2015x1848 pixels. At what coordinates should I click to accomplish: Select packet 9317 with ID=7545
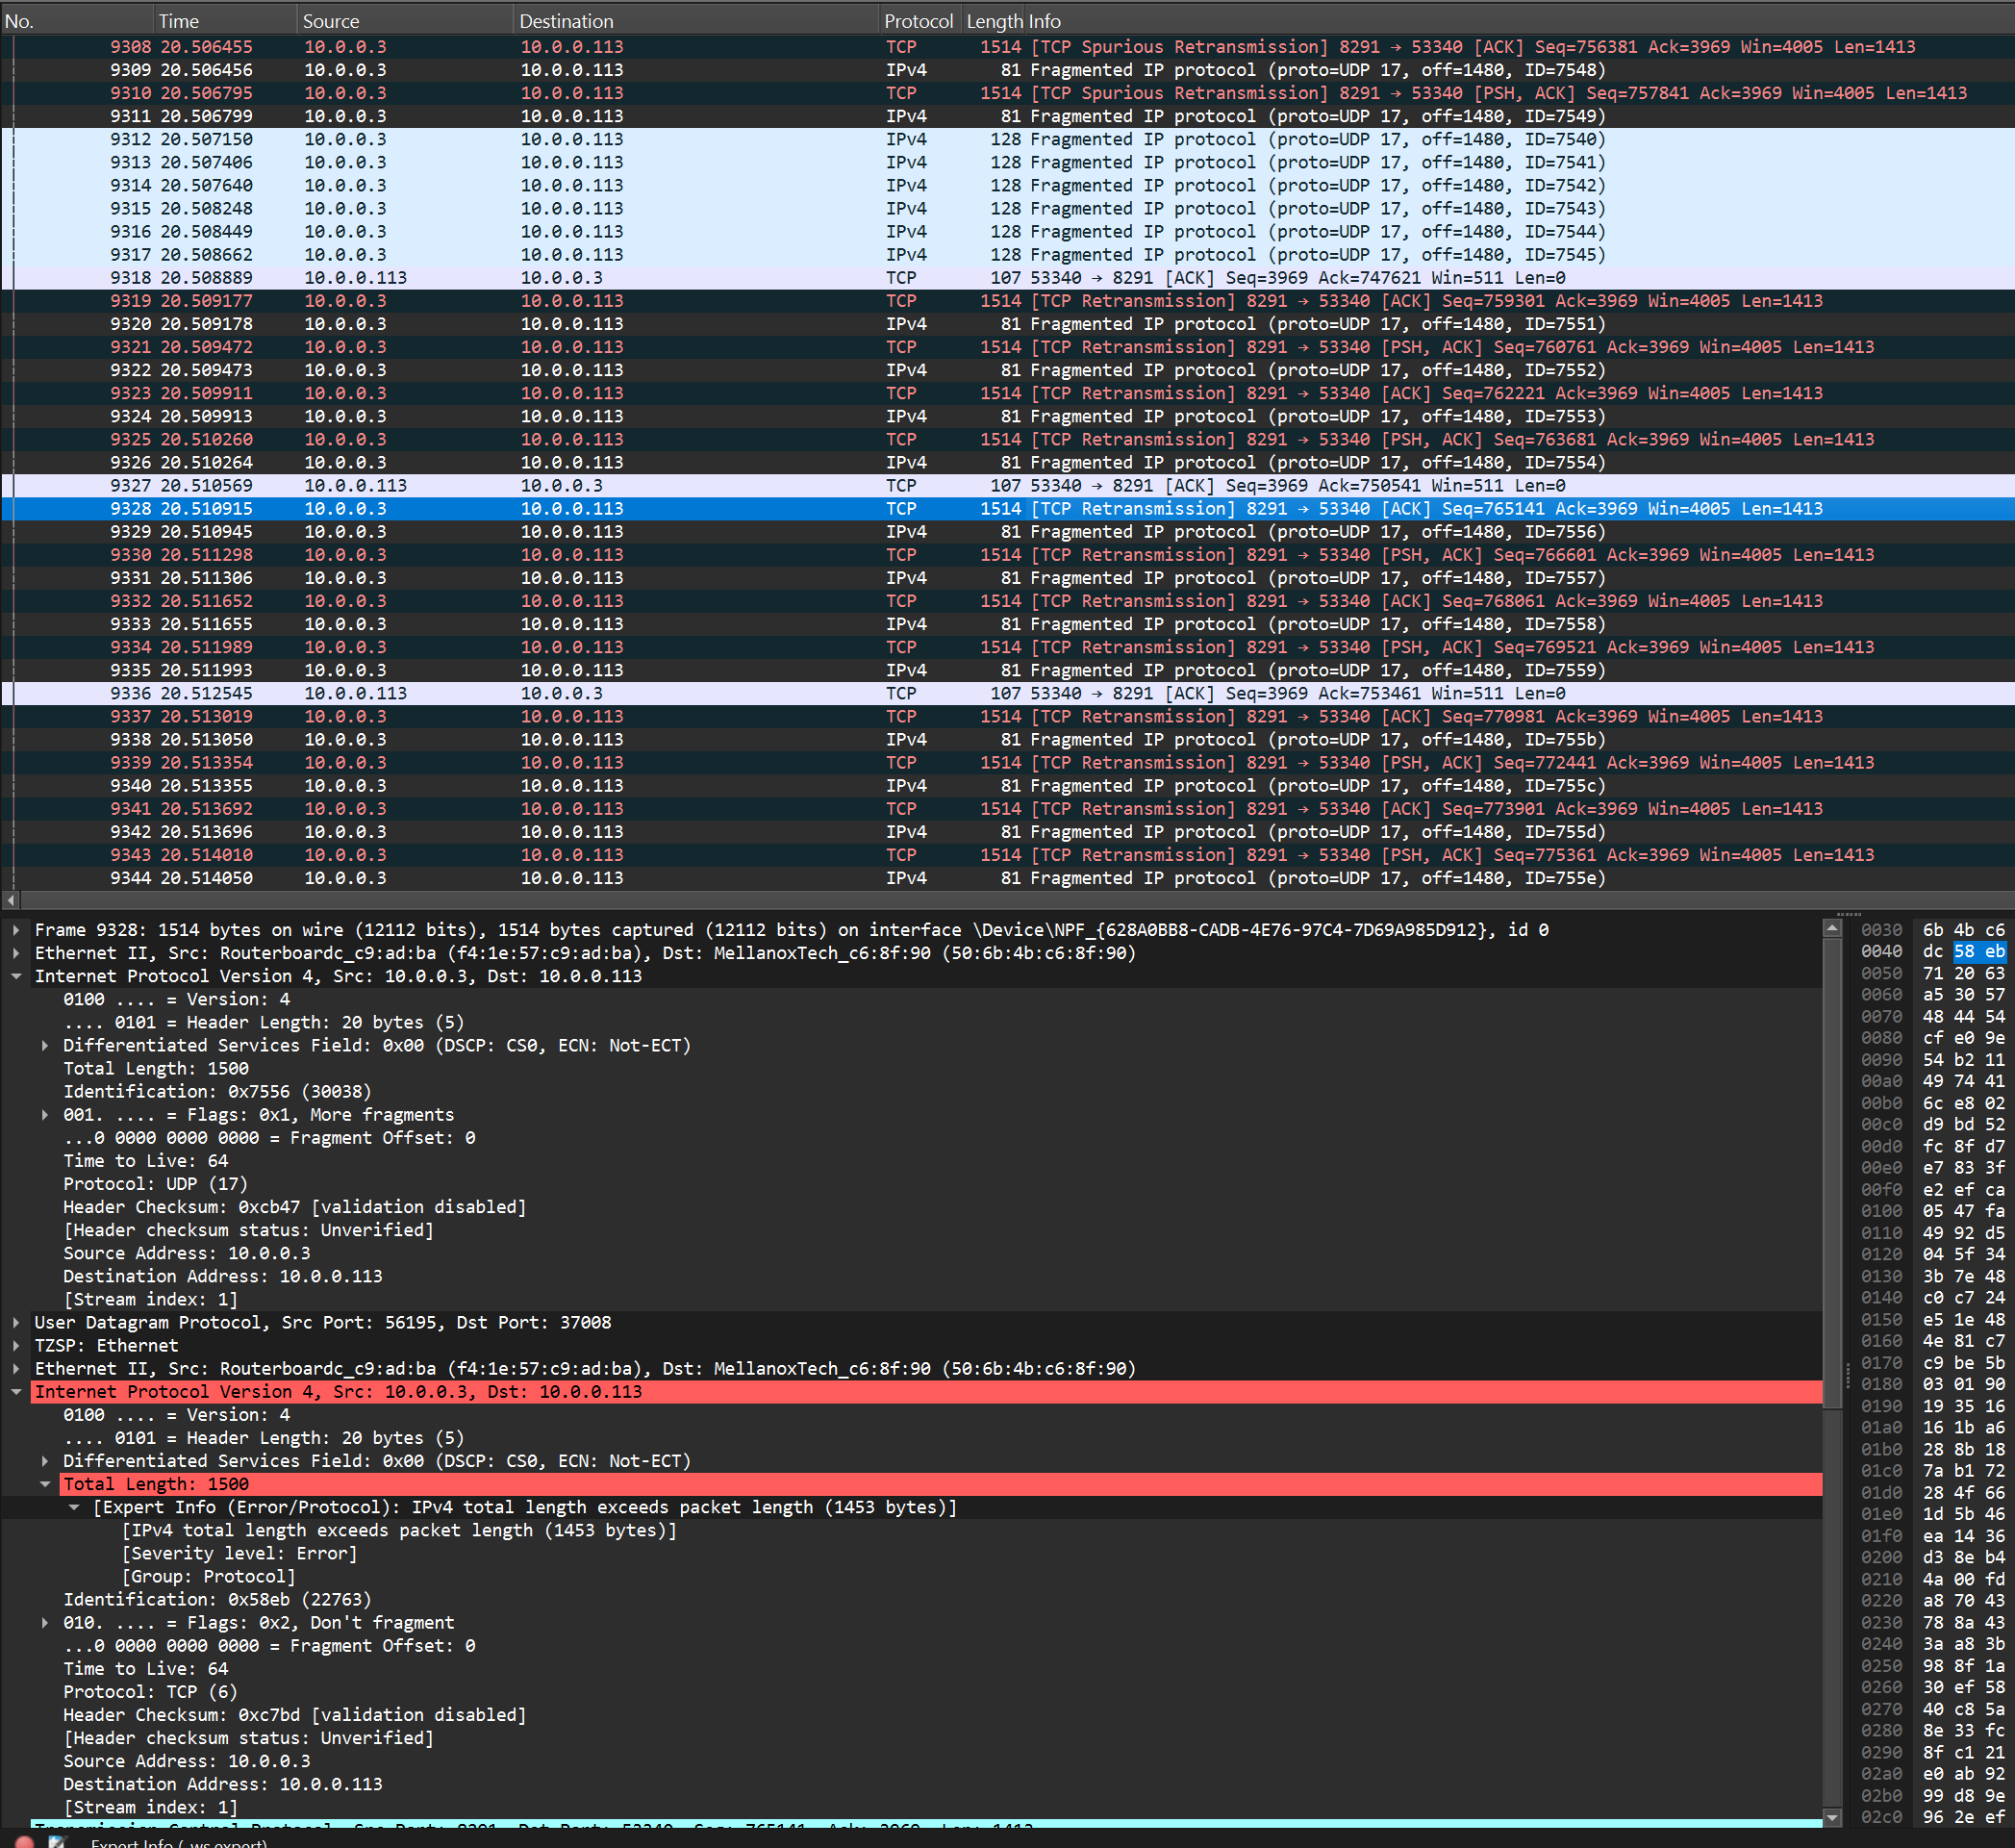pyautogui.click(x=1007, y=255)
